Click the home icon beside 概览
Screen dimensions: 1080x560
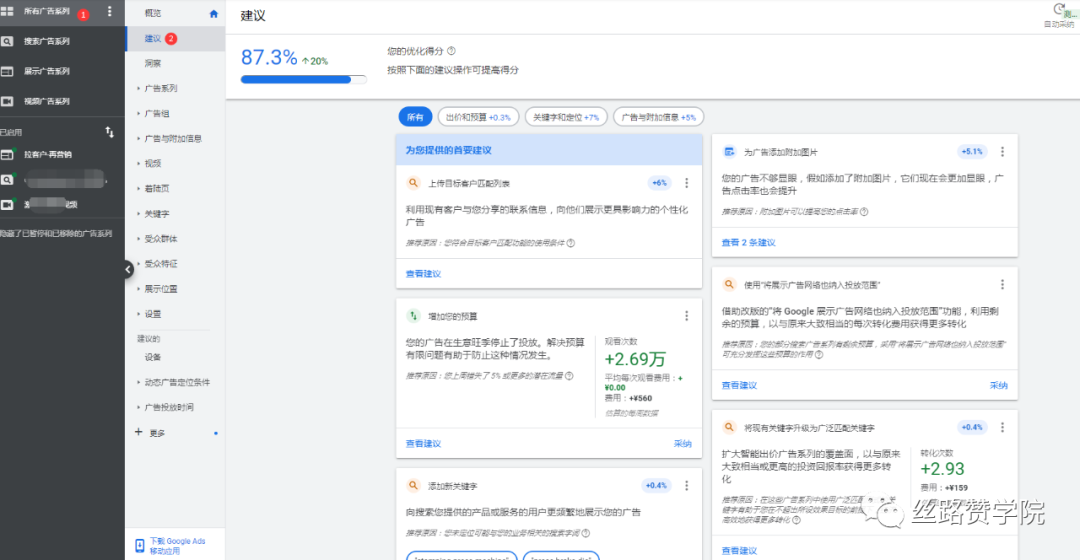point(214,14)
